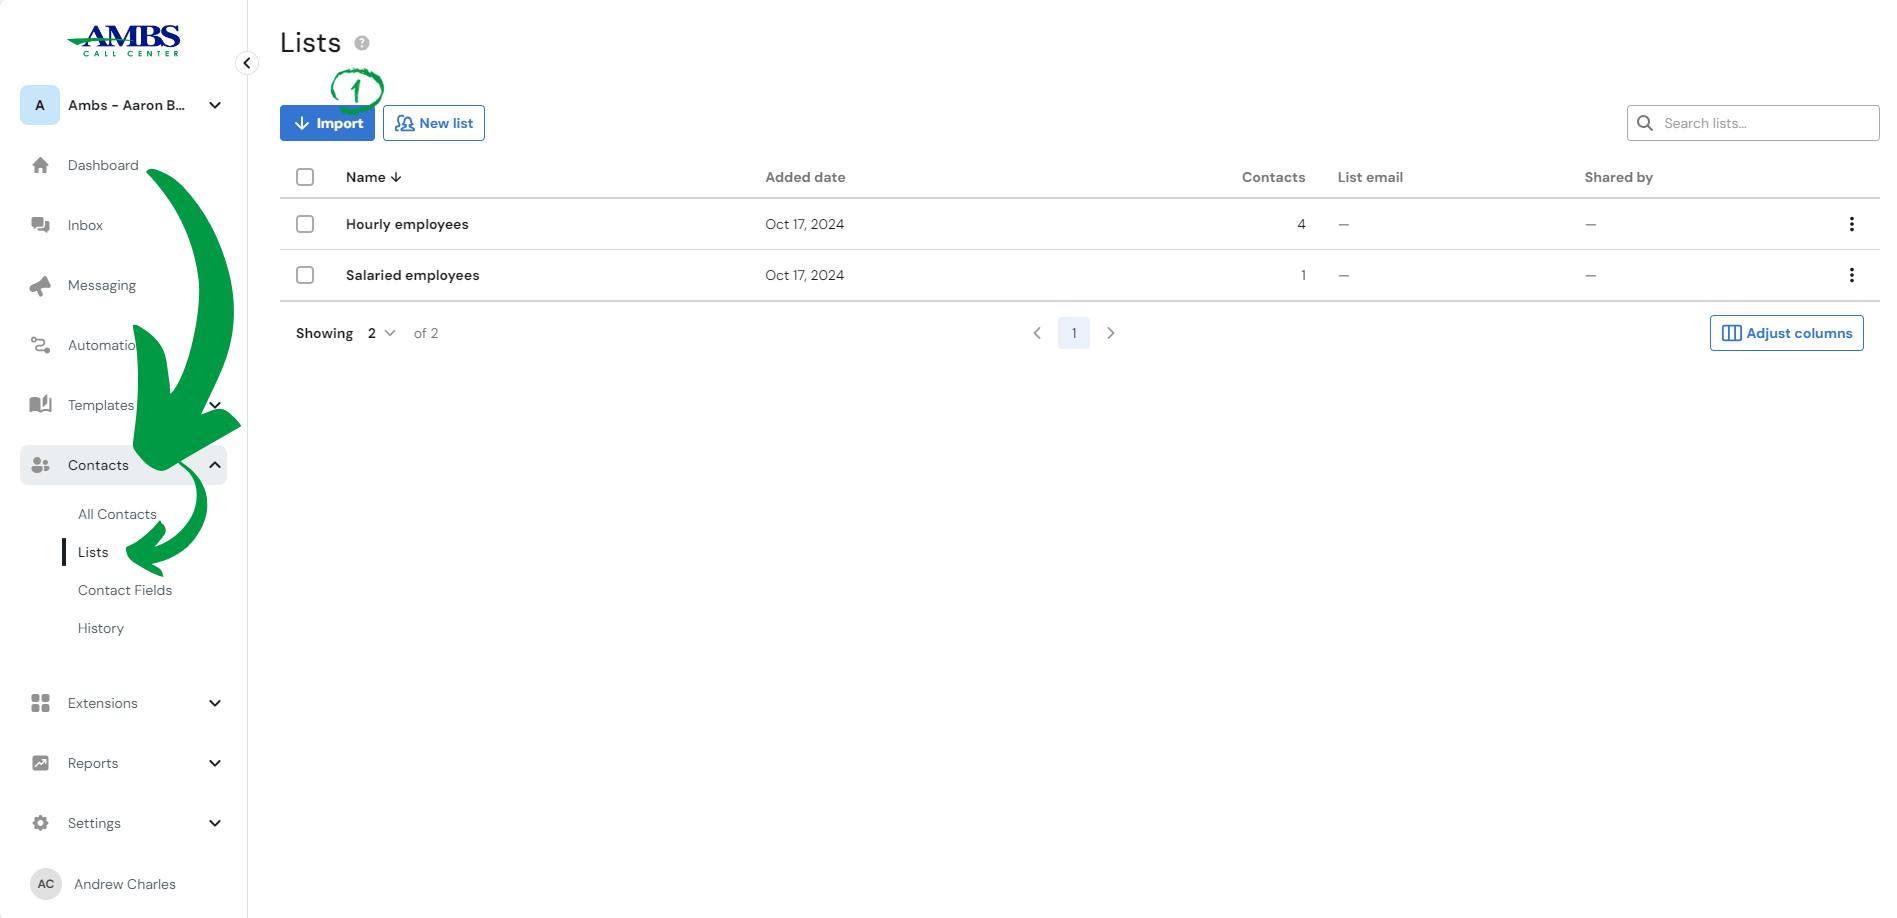Open actions menu for Hourly employees row
Screen dimensions: 1897x918
click(x=1851, y=224)
